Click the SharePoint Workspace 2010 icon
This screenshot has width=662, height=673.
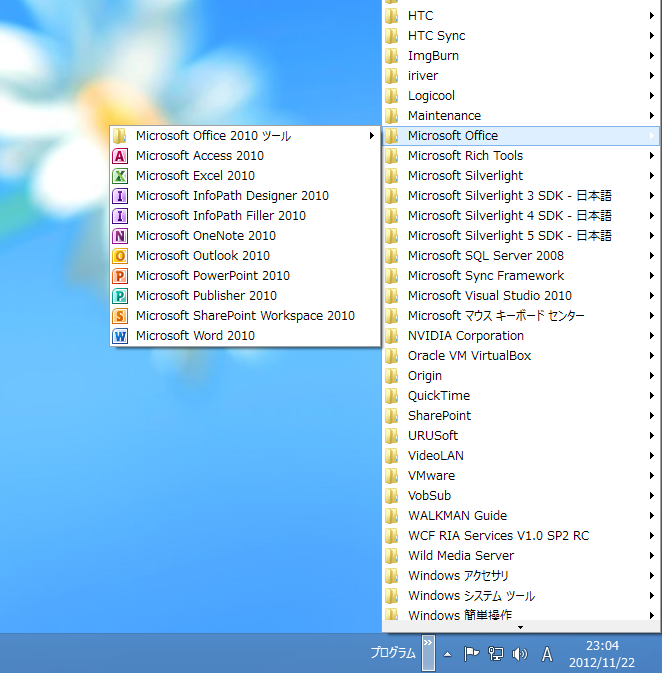click(120, 316)
